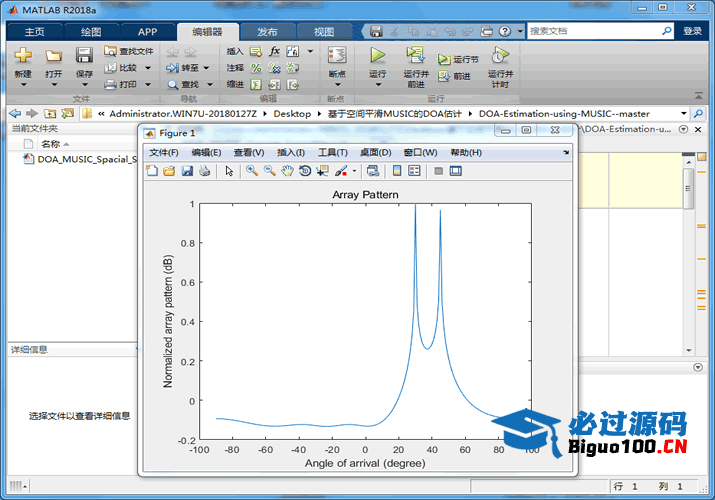Open Figure 1 桌面(D) menu
The height and width of the screenshot is (500, 715).
coord(376,153)
